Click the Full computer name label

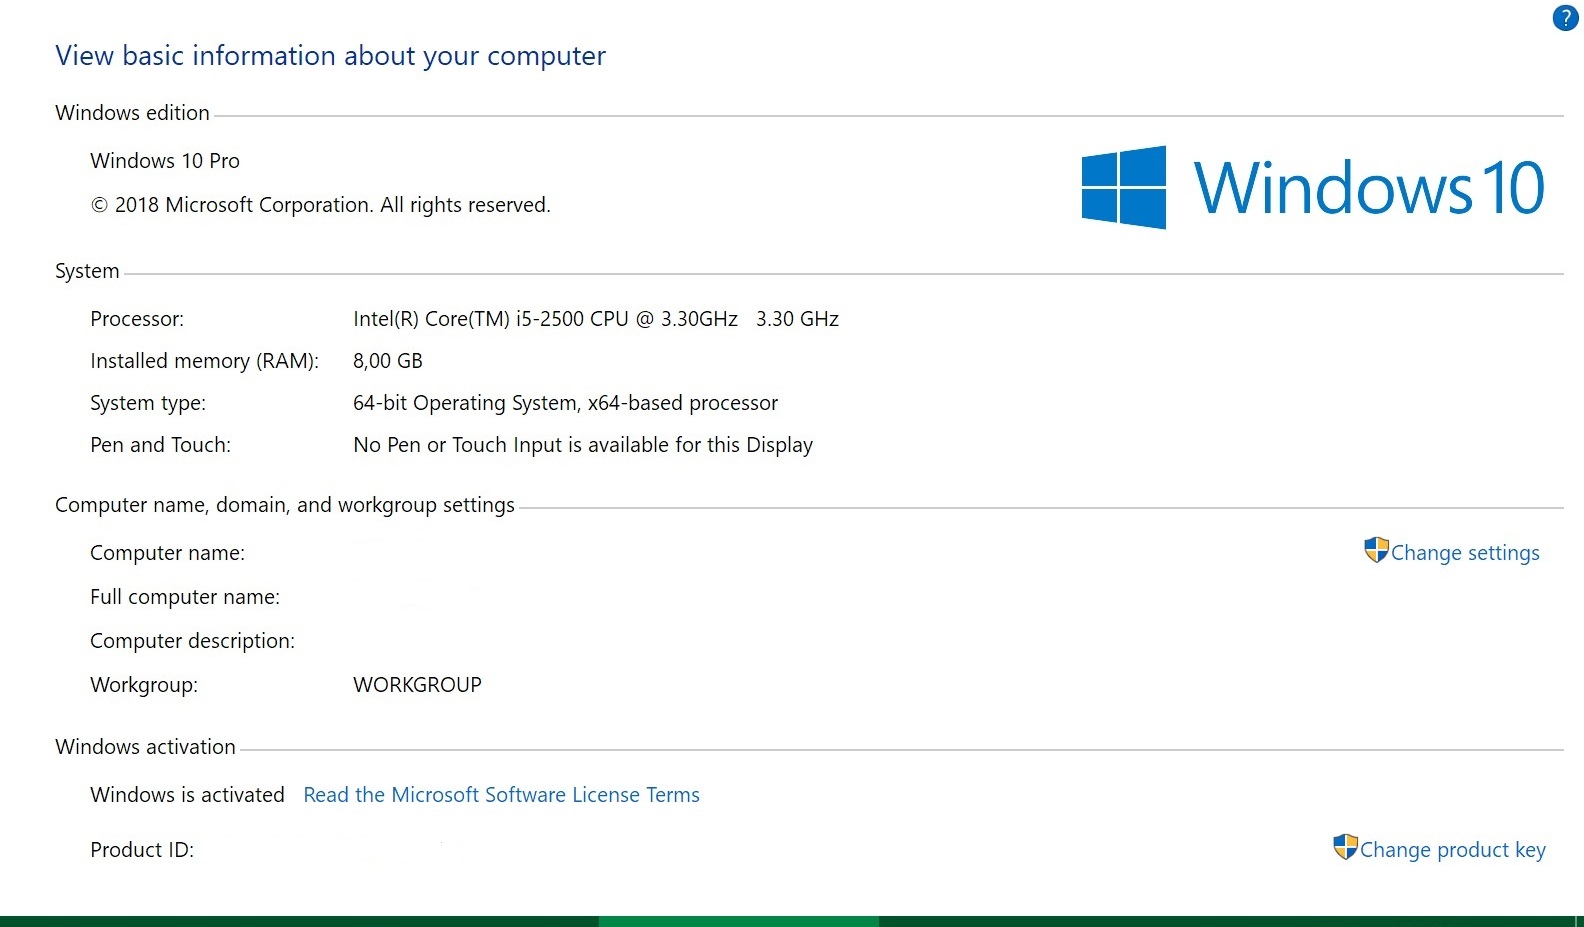click(185, 597)
